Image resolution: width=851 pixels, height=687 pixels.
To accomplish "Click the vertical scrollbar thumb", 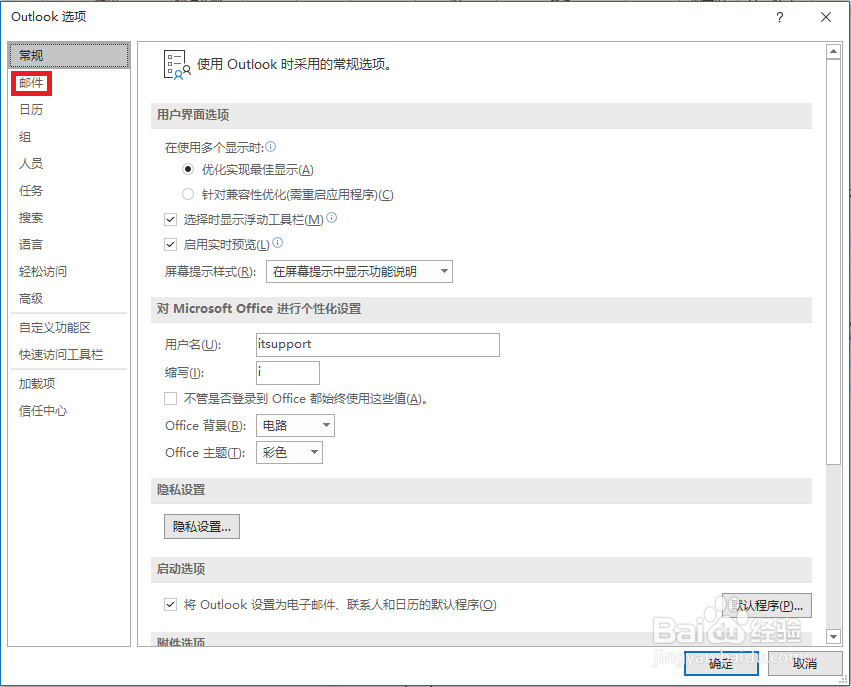I will click(833, 262).
